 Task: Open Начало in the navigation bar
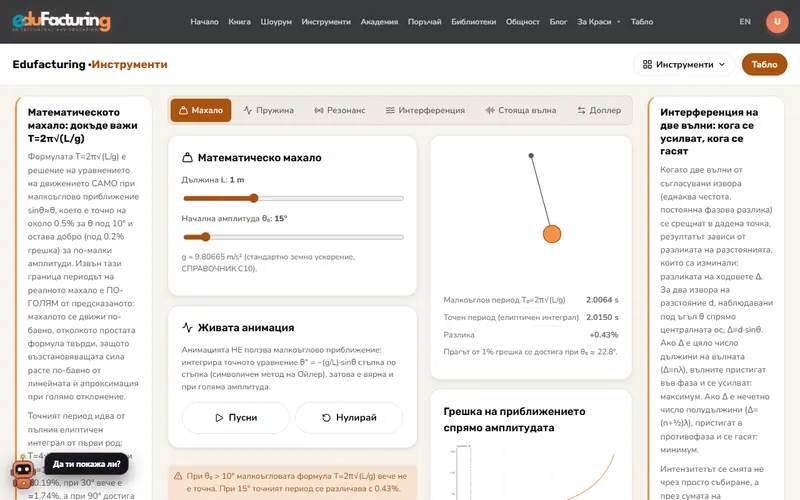204,21
